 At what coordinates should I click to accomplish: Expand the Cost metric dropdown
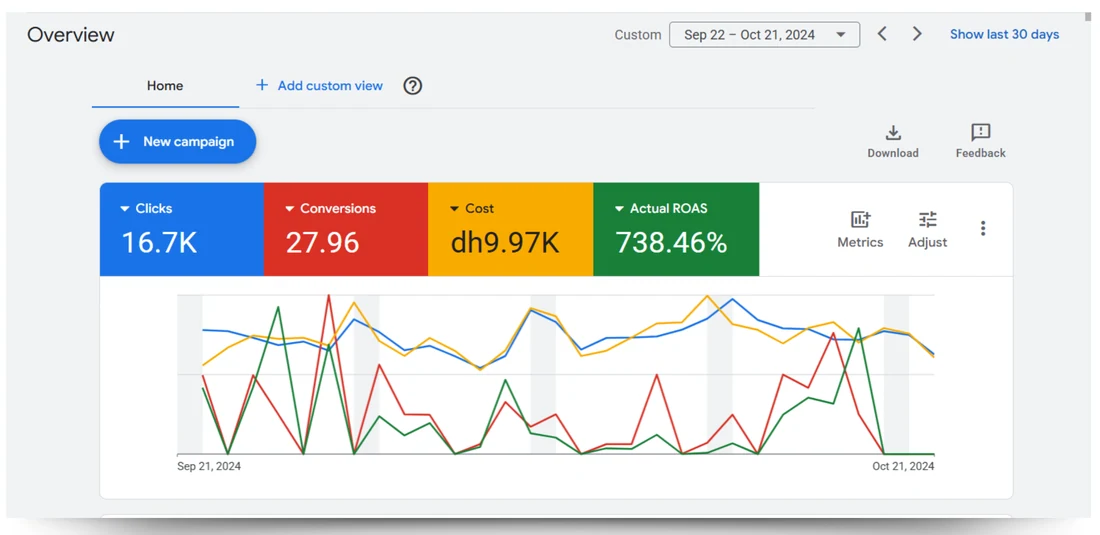[454, 209]
